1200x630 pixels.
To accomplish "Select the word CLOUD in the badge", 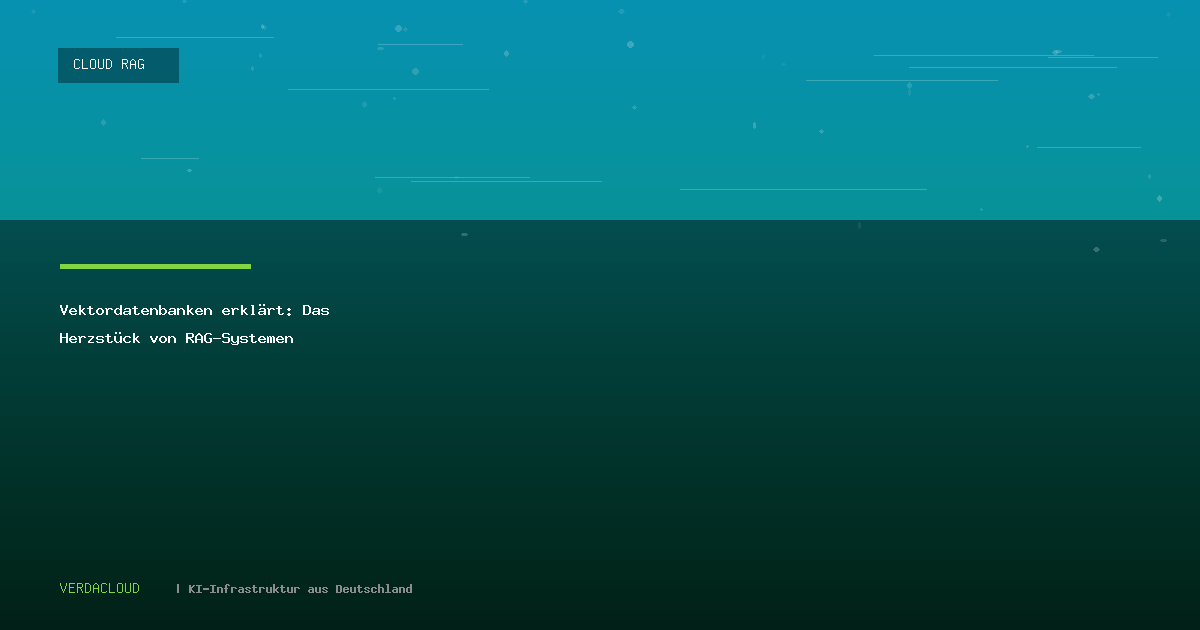I will [x=93, y=65].
